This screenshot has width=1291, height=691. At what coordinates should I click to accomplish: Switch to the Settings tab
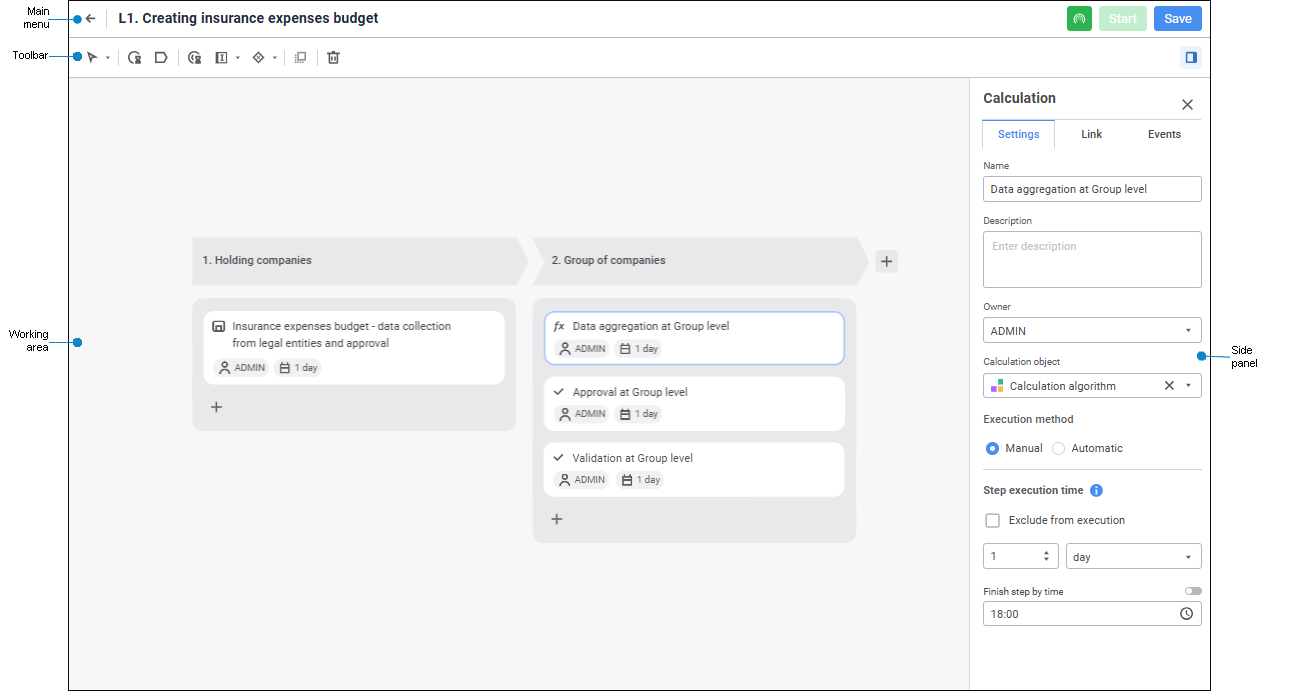tap(1018, 134)
